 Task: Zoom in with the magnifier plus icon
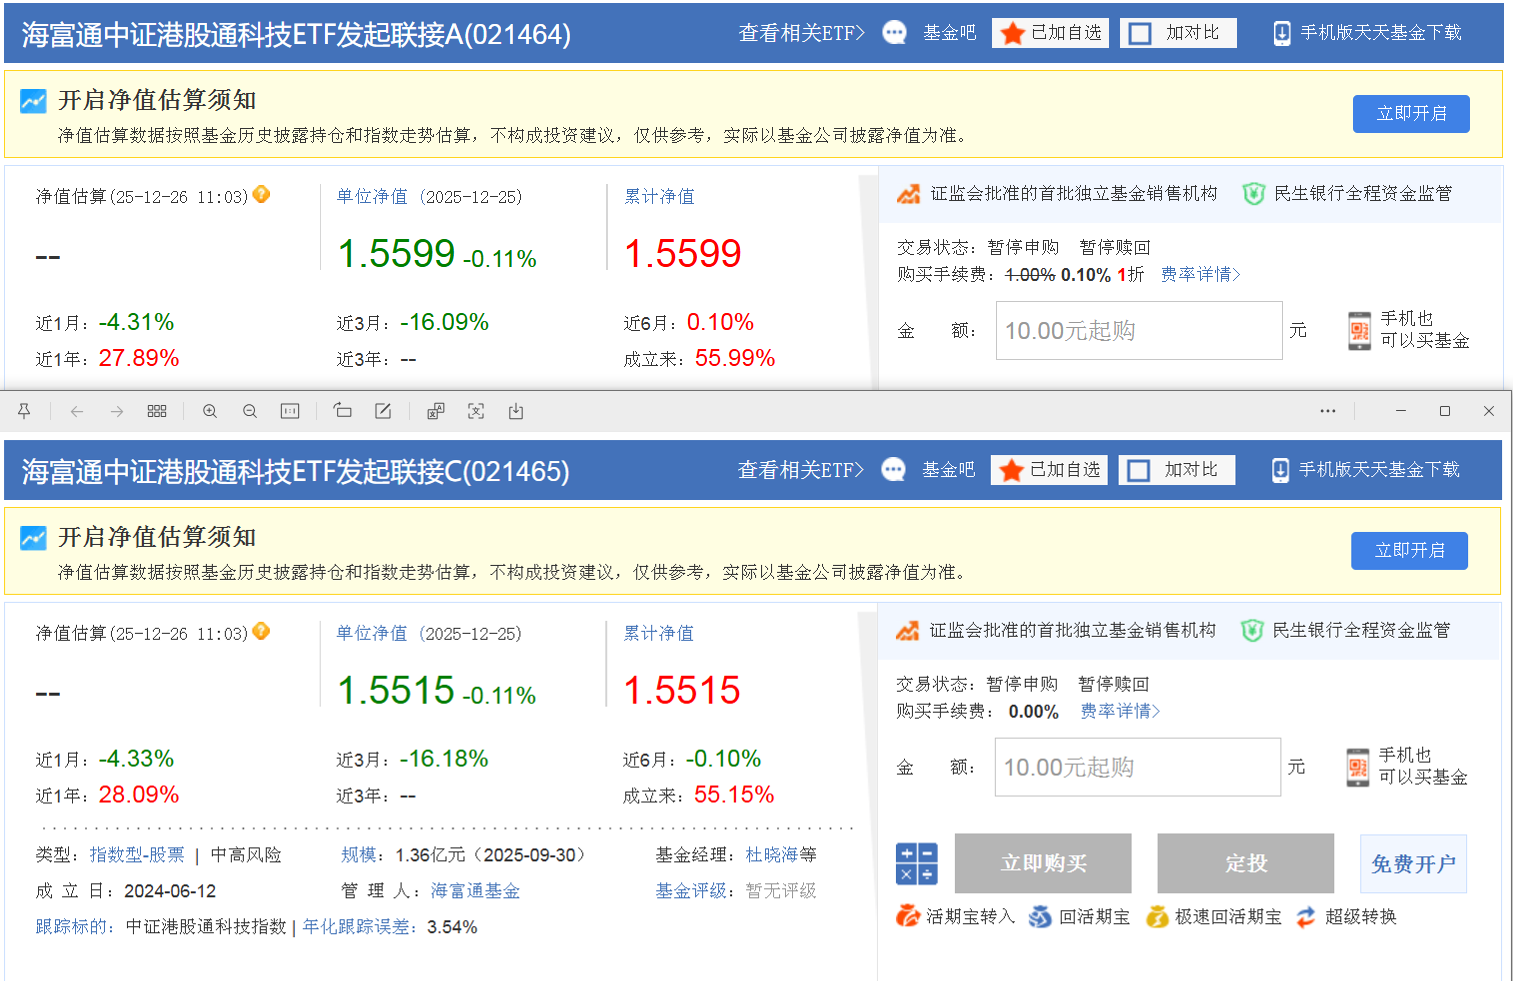(210, 411)
